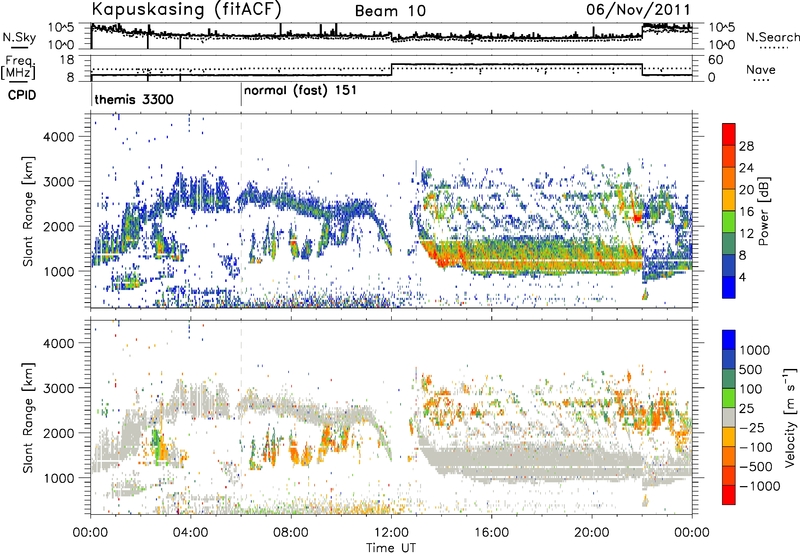
Task: Click 'Slant Range [km]' label on the power panel
Action: [x=28, y=211]
